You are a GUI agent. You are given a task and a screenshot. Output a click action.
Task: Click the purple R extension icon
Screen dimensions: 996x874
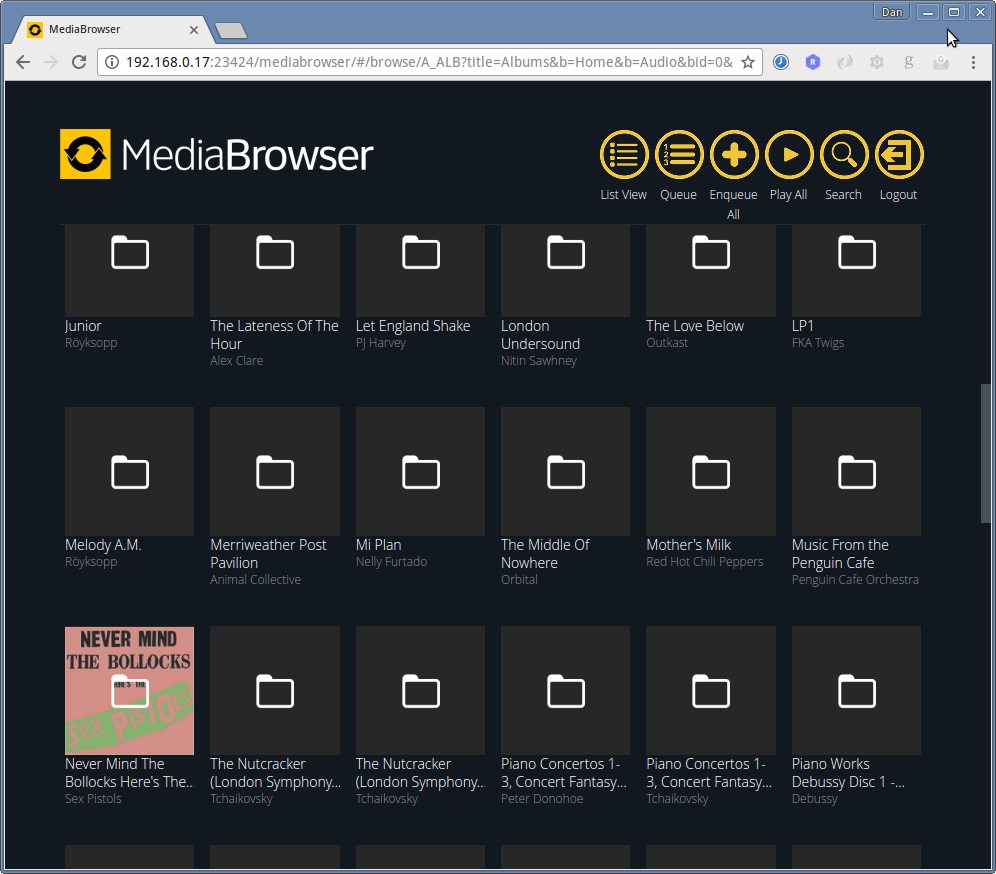pyautogui.click(x=812, y=62)
